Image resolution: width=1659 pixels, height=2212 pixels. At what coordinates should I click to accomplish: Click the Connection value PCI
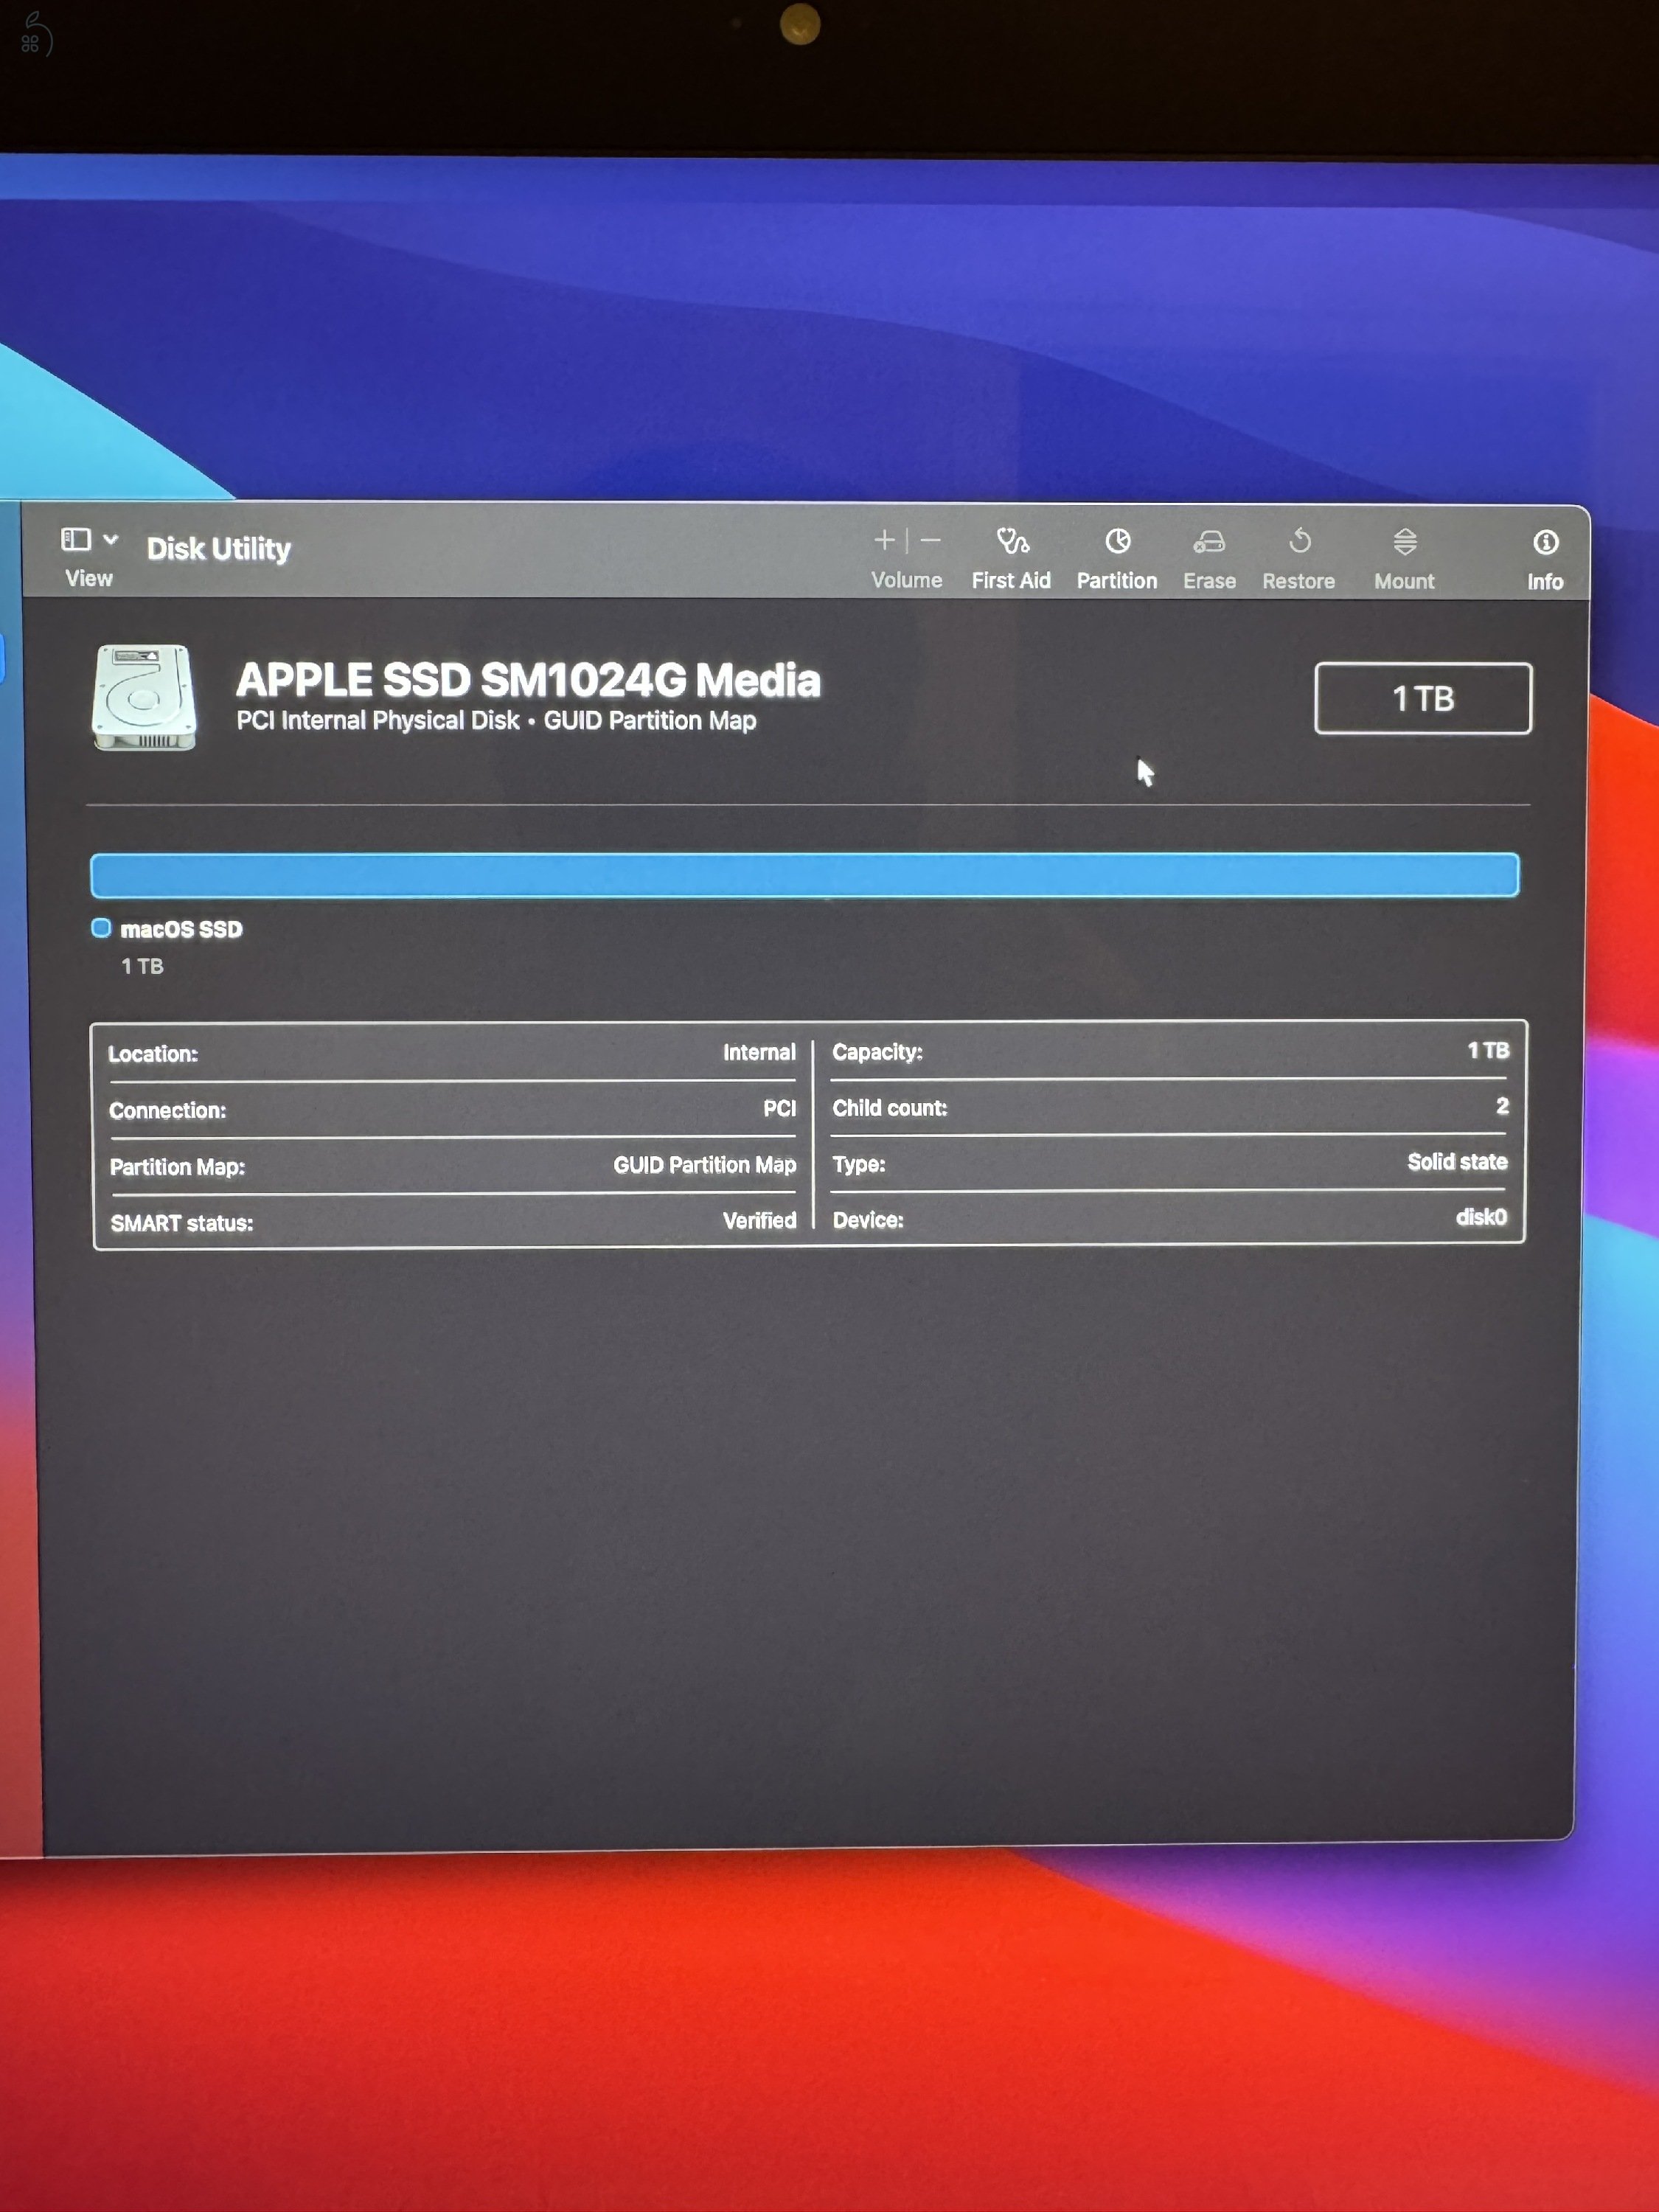pyautogui.click(x=779, y=1108)
